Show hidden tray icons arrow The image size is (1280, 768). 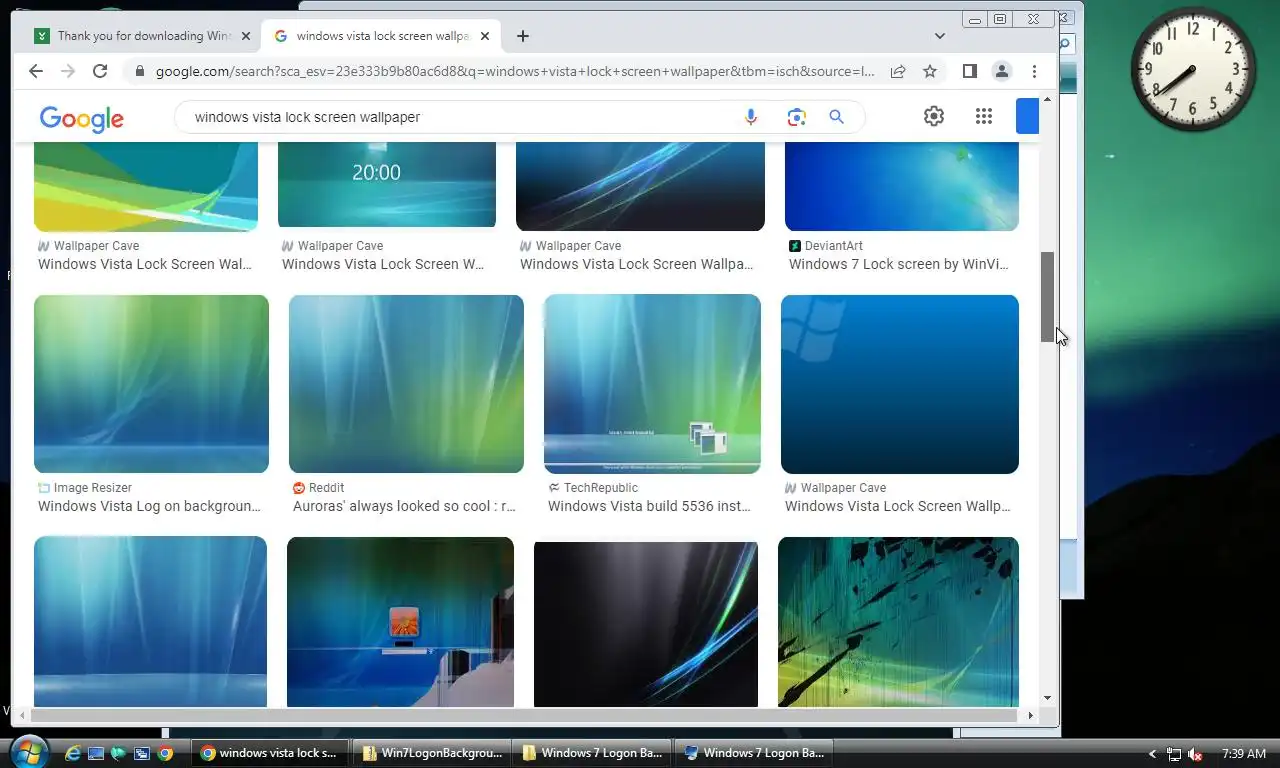coord(1152,754)
